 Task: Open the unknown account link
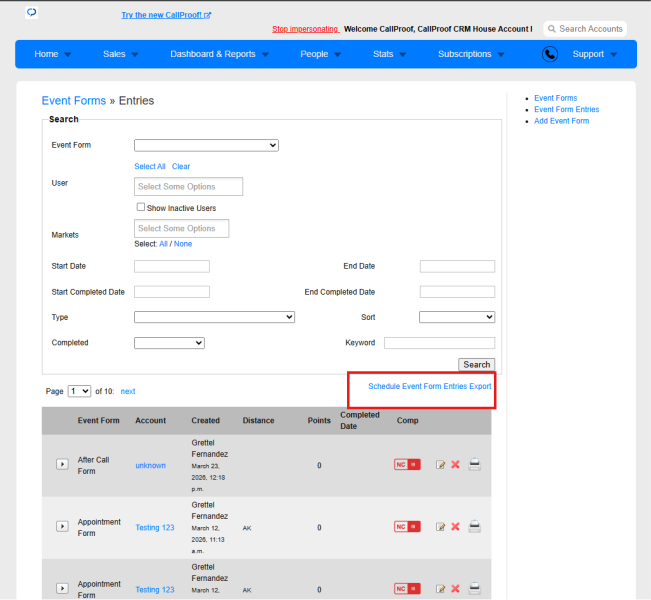click(x=150, y=465)
